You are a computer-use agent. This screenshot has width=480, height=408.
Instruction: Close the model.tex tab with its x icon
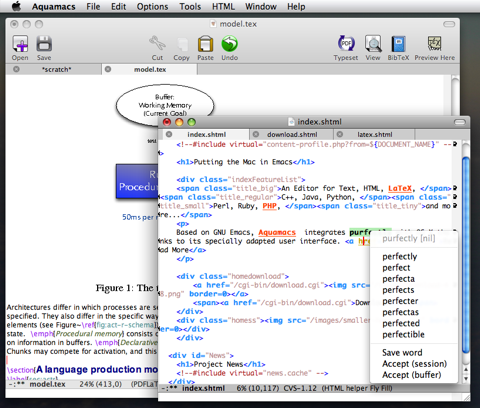click(x=108, y=69)
